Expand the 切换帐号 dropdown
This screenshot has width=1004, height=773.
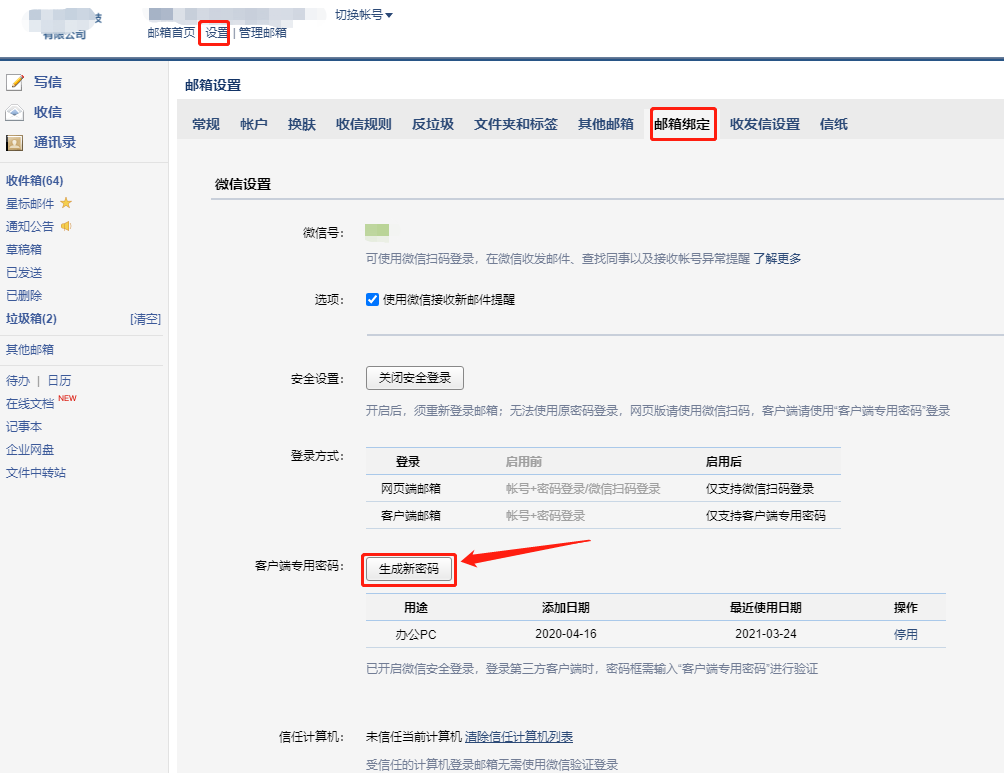click(x=364, y=15)
